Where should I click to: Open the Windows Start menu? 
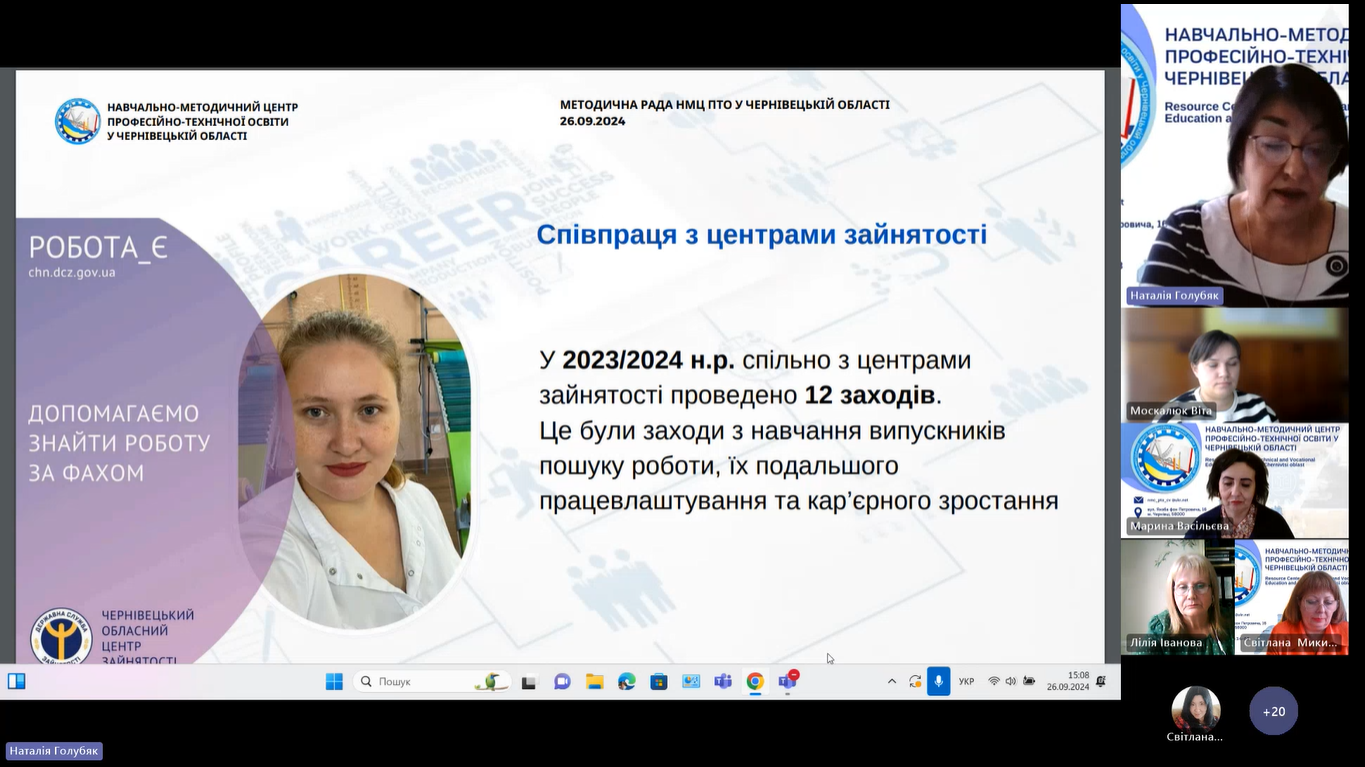tap(334, 681)
